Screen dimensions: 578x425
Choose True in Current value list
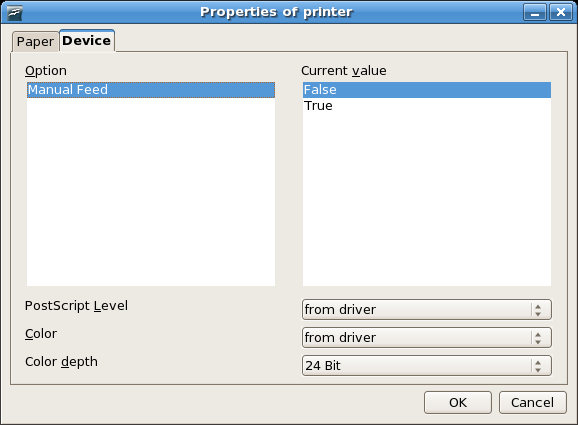pos(427,106)
